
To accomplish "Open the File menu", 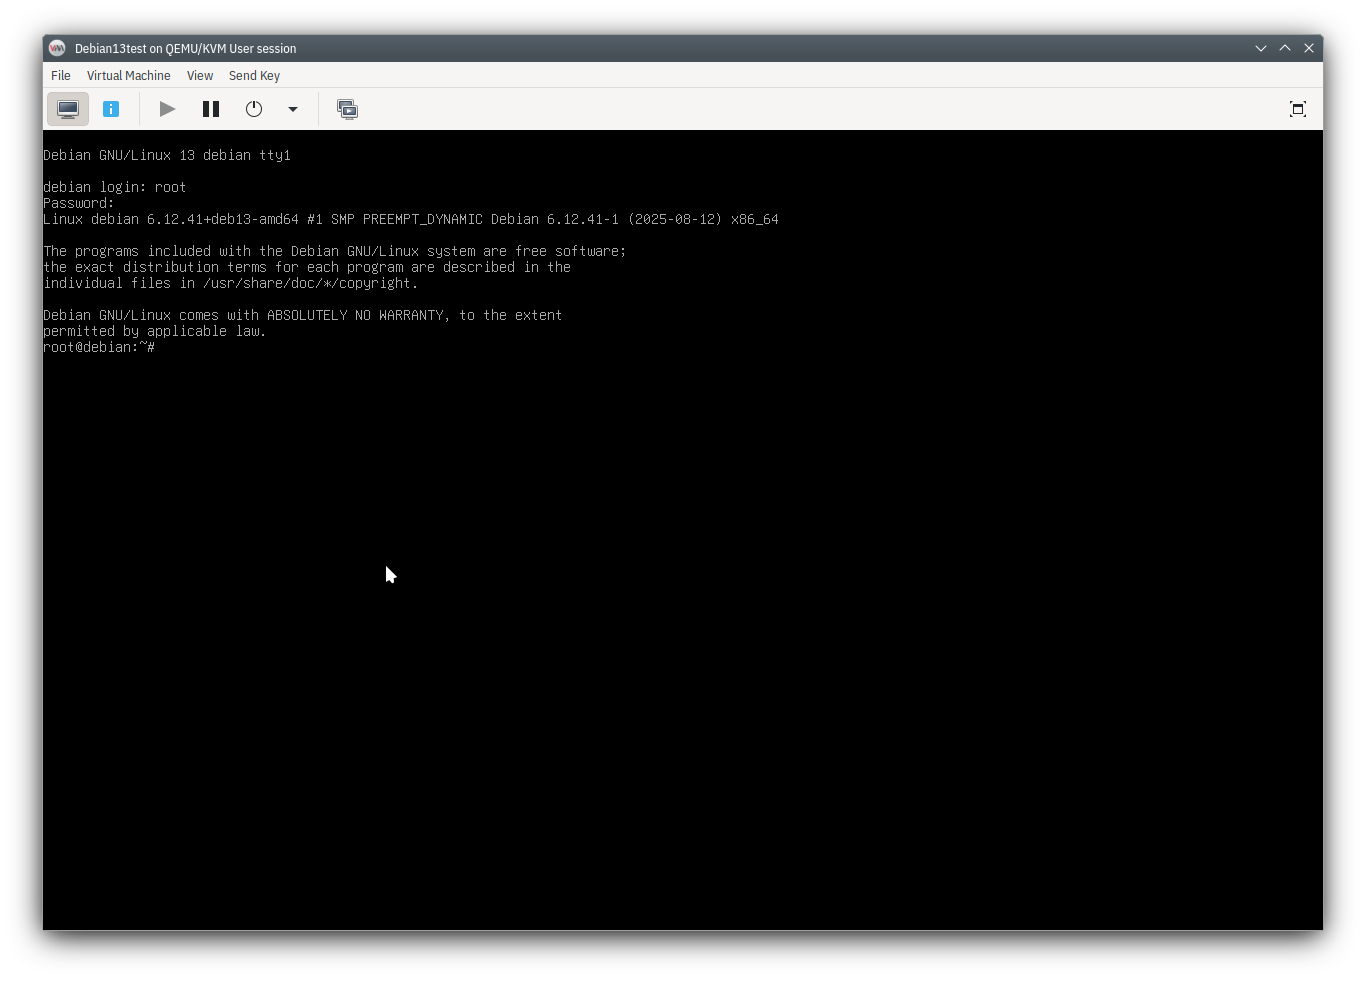I will [x=61, y=75].
